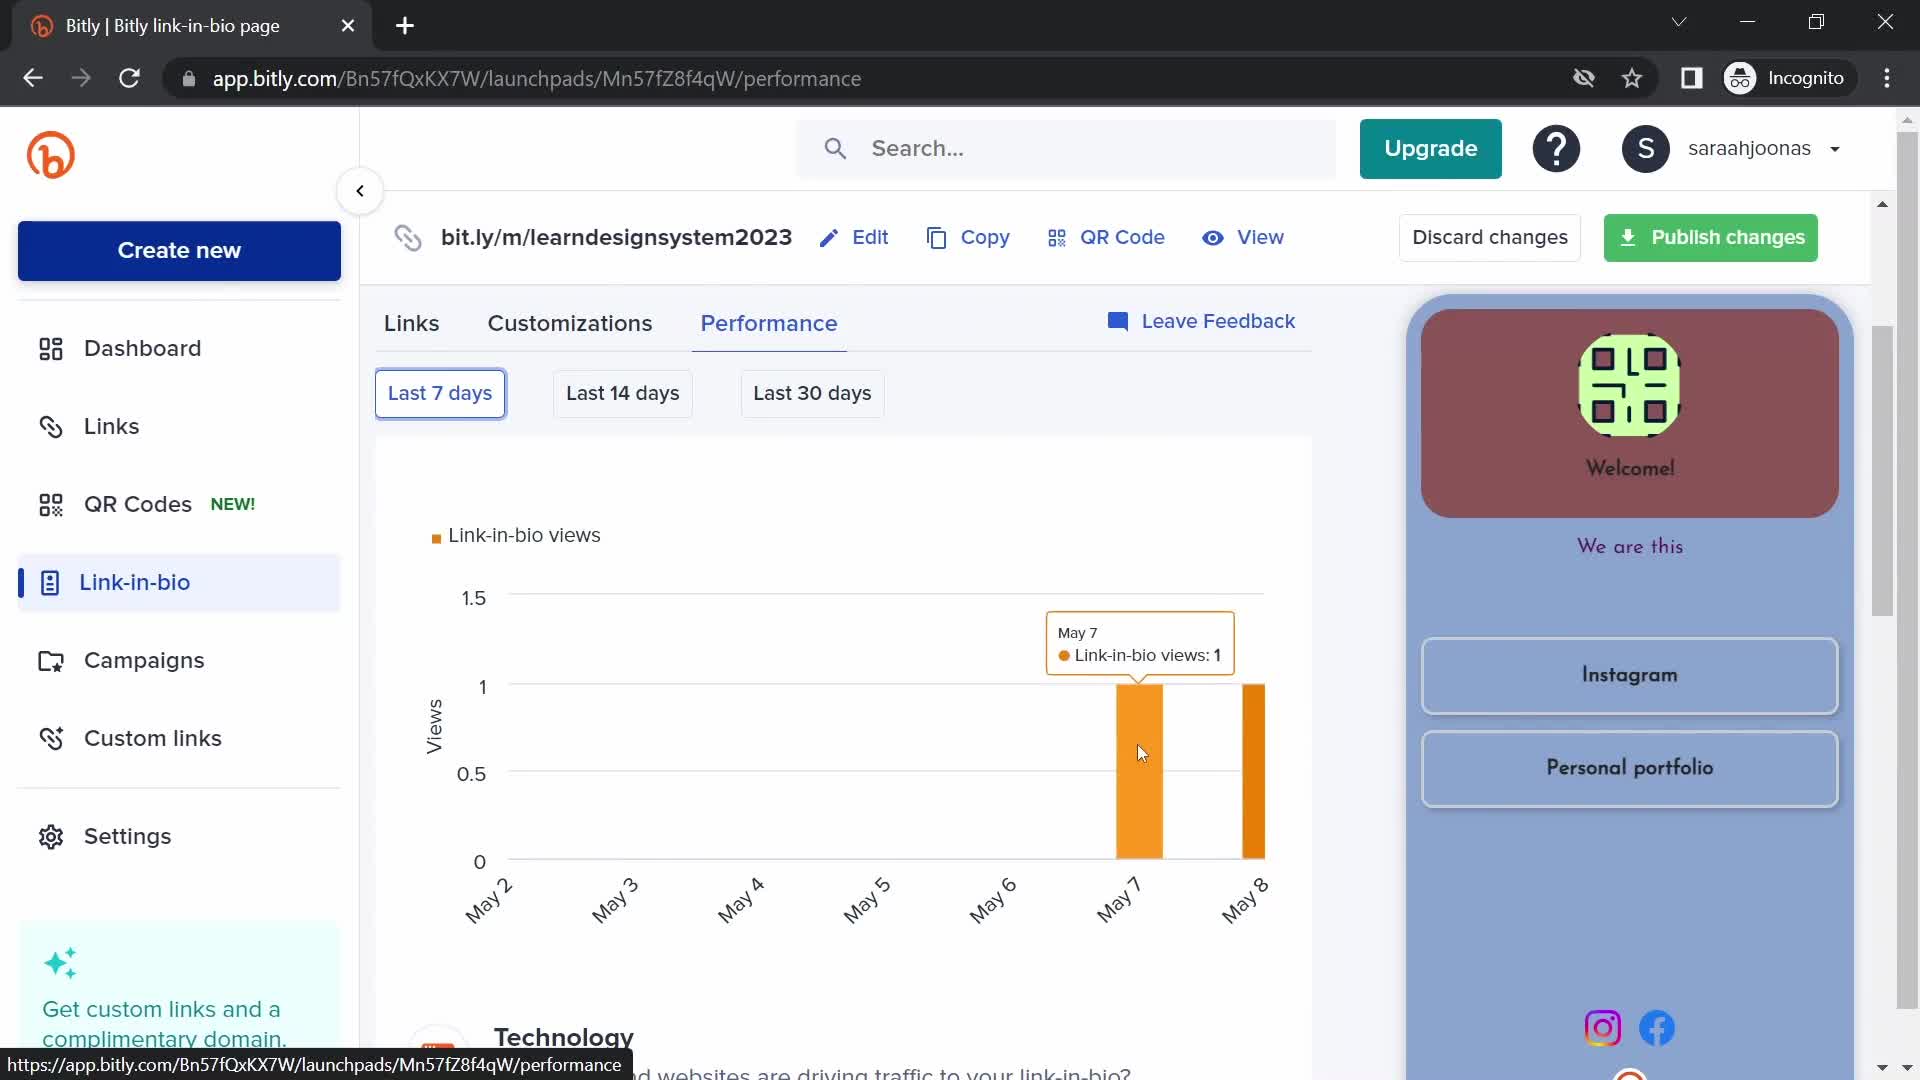Viewport: 1920px width, 1080px height.
Task: Switch to the Customizations tab
Action: click(x=570, y=323)
